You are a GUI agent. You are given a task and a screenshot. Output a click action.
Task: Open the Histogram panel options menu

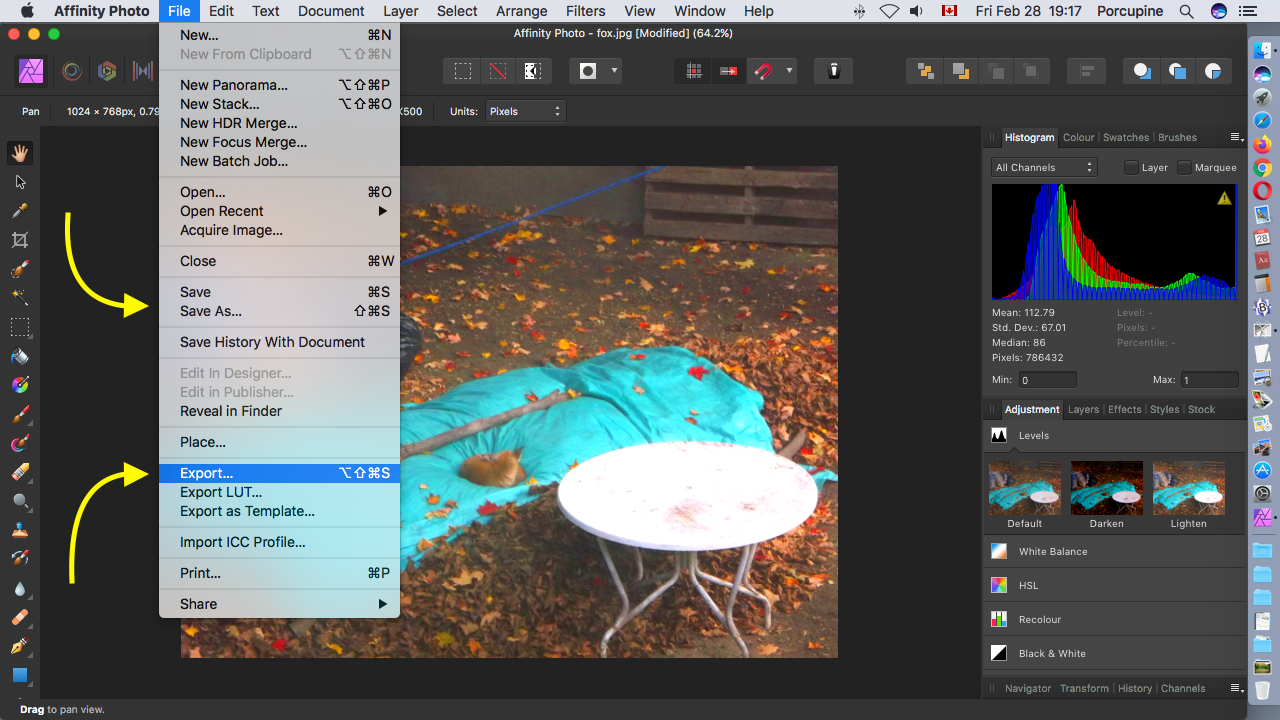click(x=1236, y=137)
